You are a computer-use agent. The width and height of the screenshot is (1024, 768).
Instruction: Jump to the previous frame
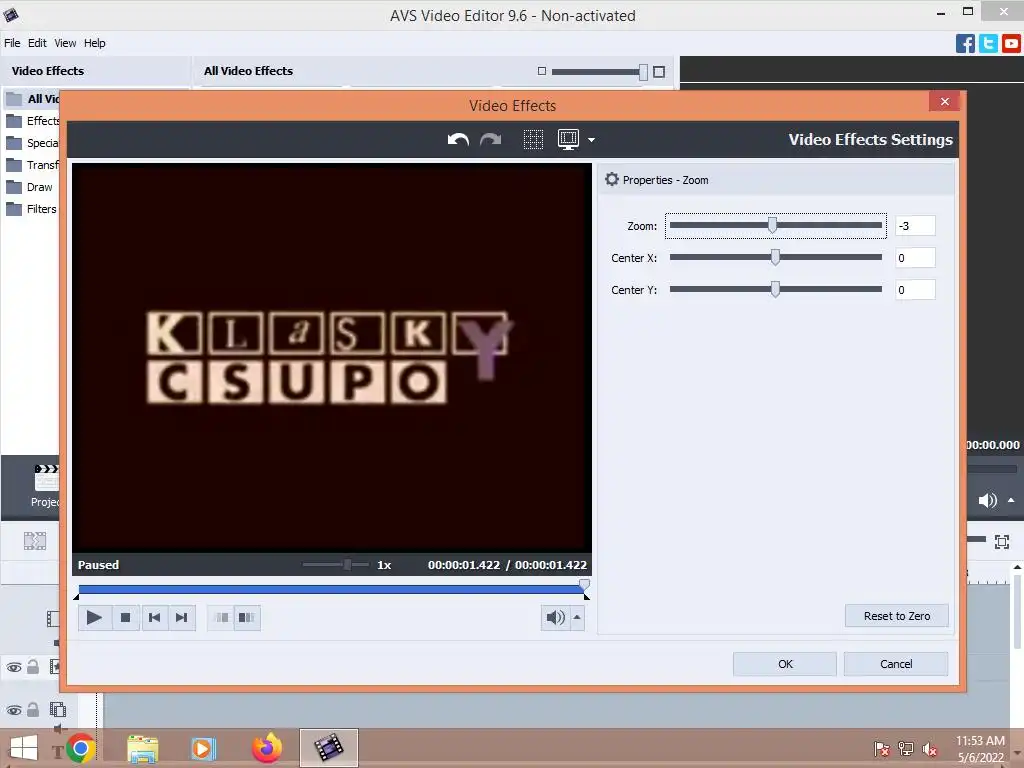(x=154, y=617)
